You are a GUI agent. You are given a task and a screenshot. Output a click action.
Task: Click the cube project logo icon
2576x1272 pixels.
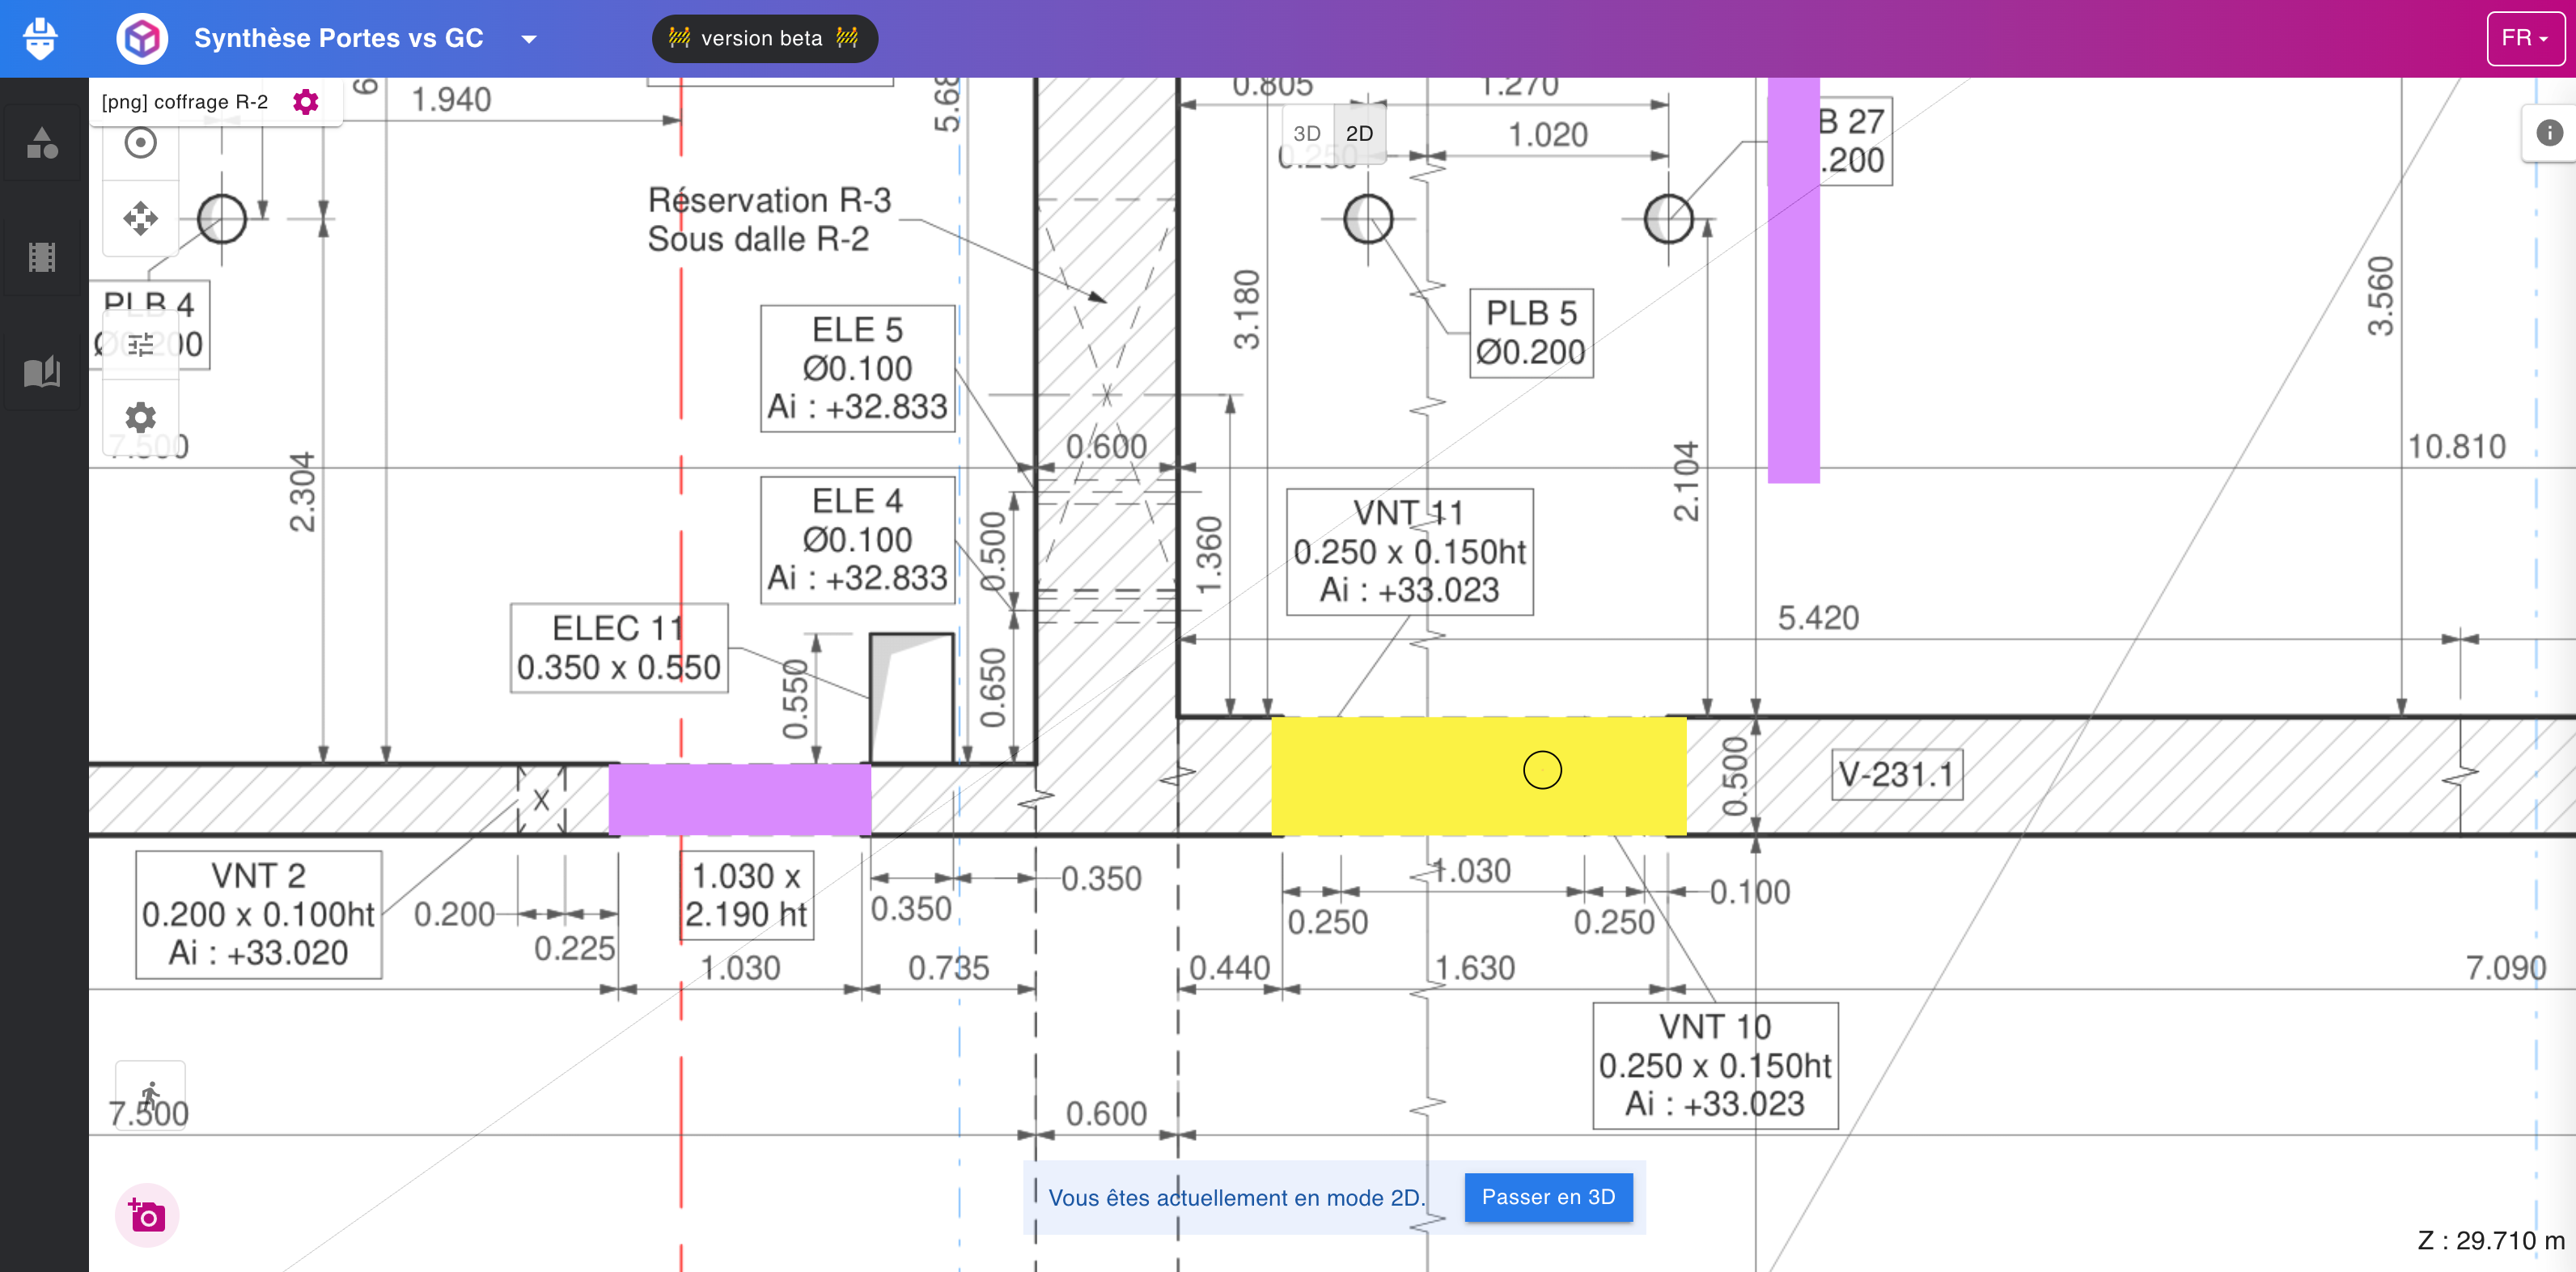(x=142, y=39)
